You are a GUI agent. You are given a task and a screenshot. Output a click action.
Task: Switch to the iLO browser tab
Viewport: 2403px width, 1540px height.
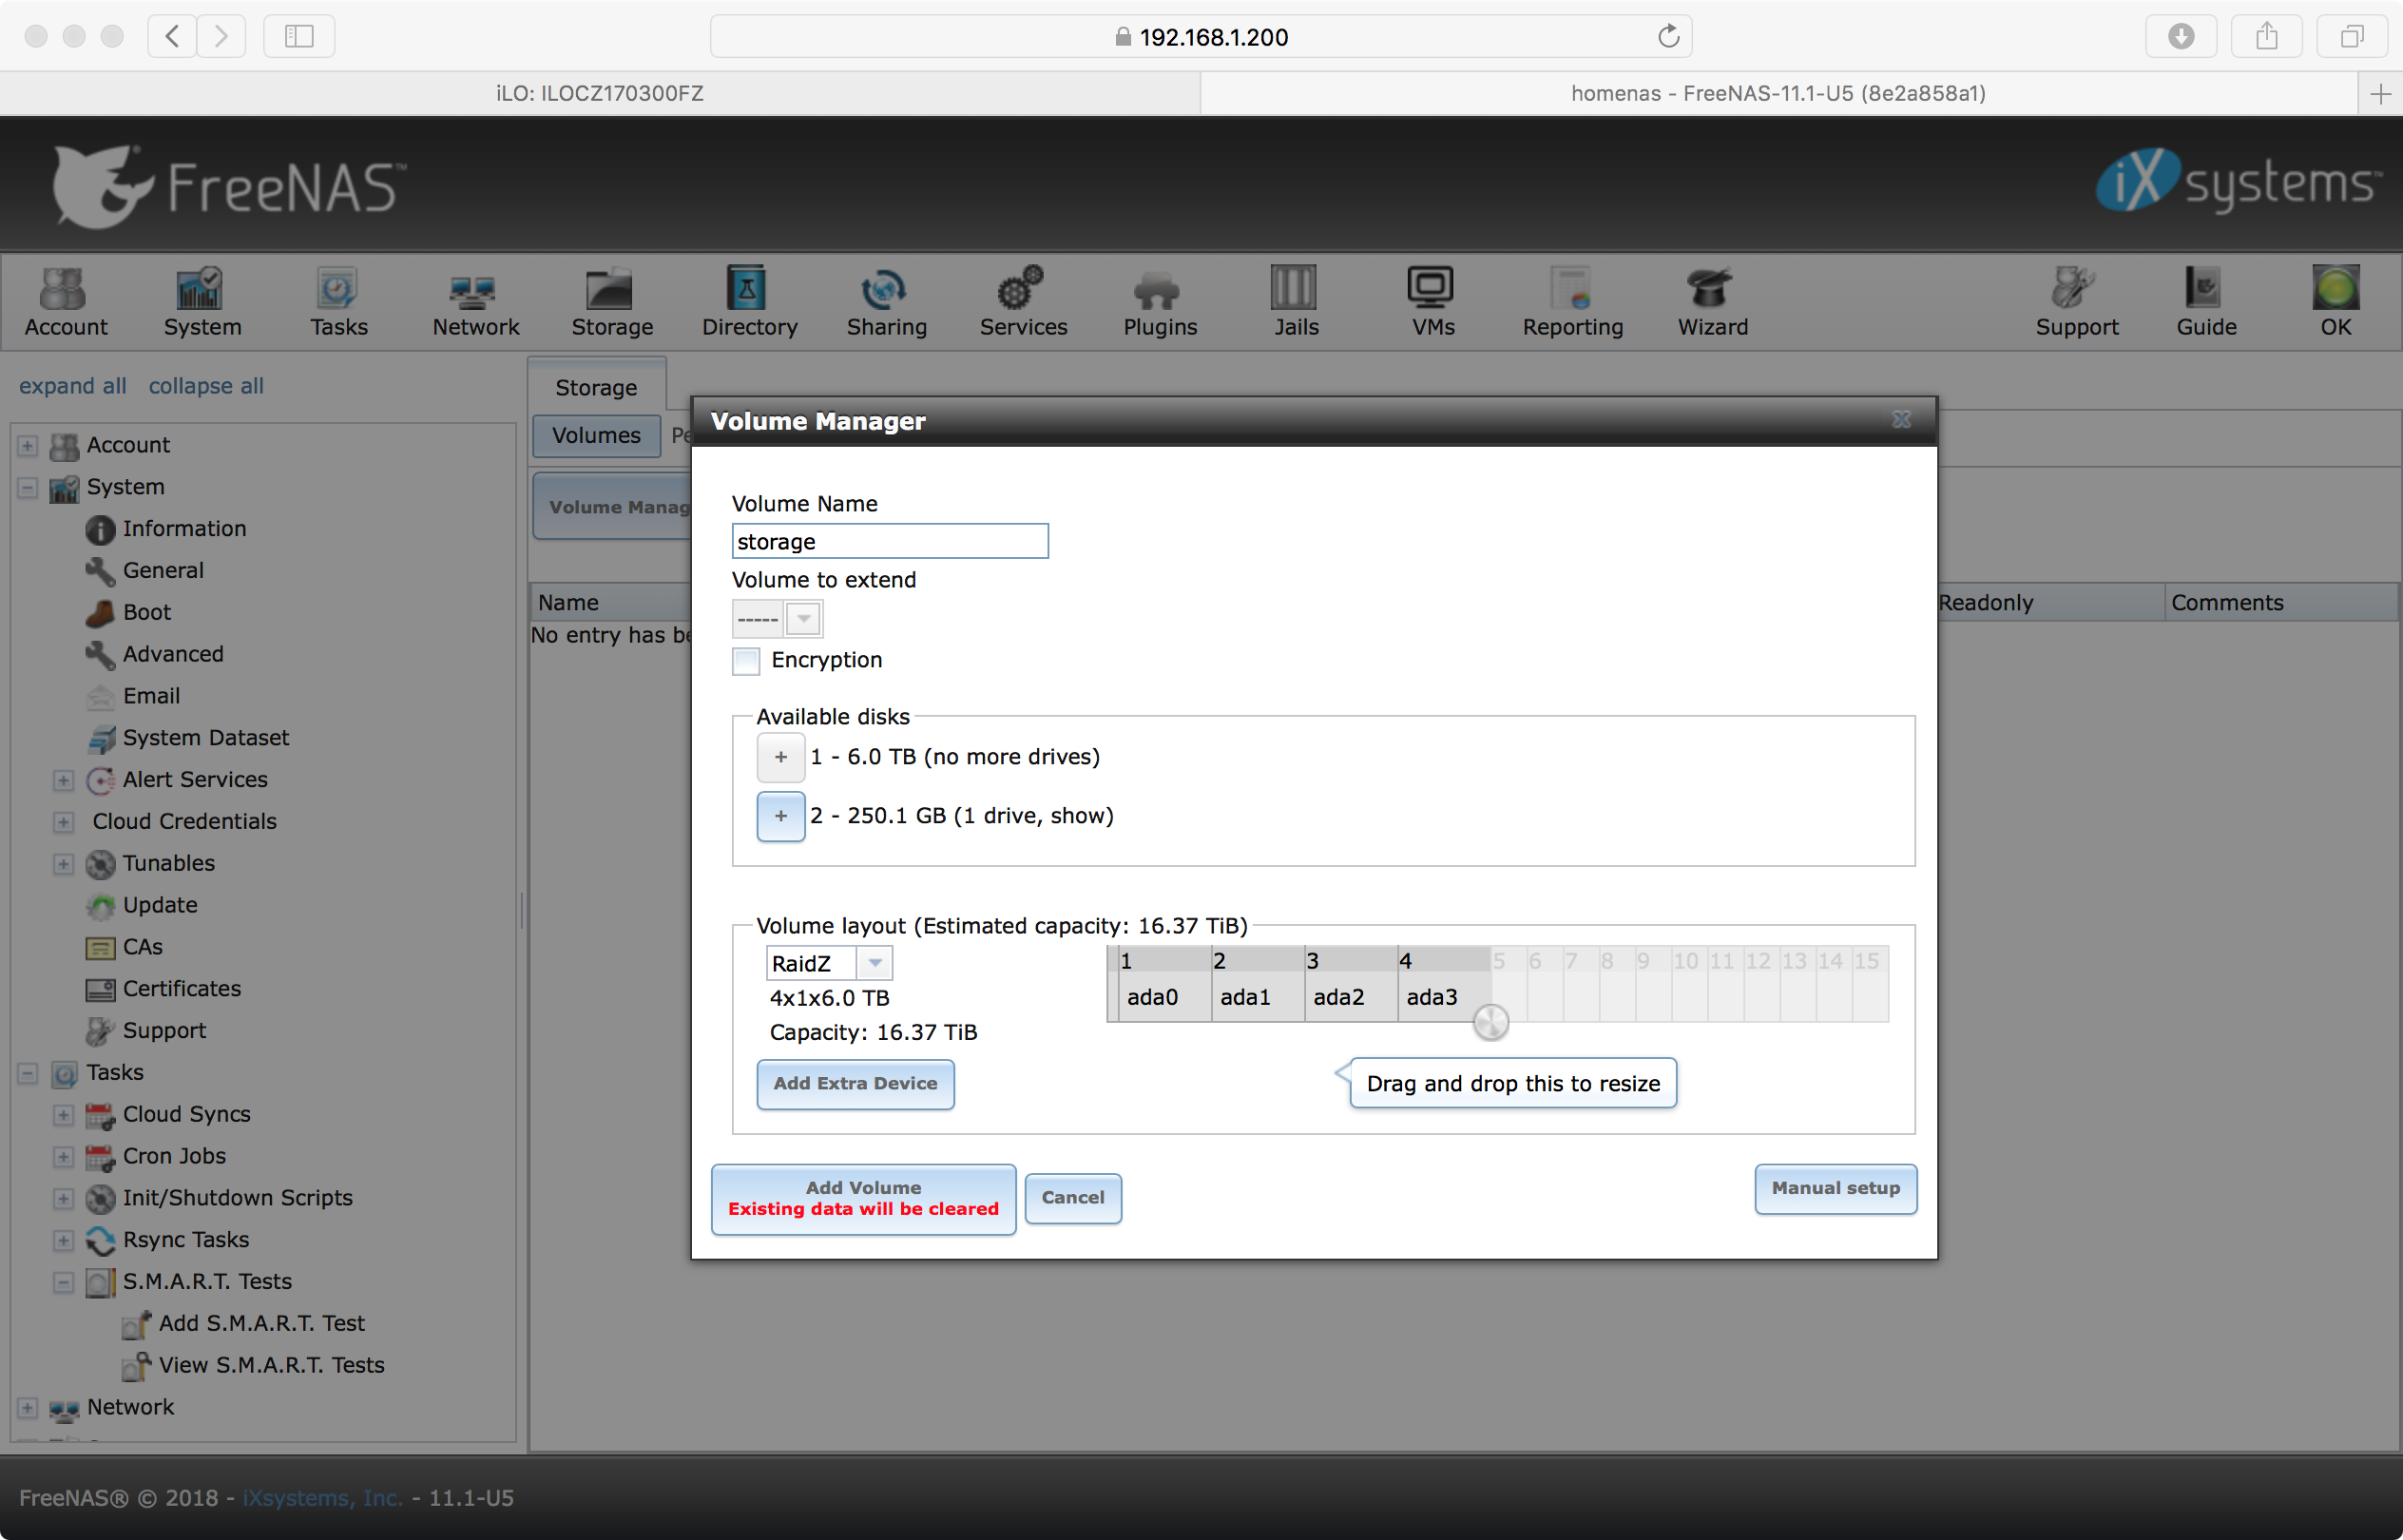(600, 93)
